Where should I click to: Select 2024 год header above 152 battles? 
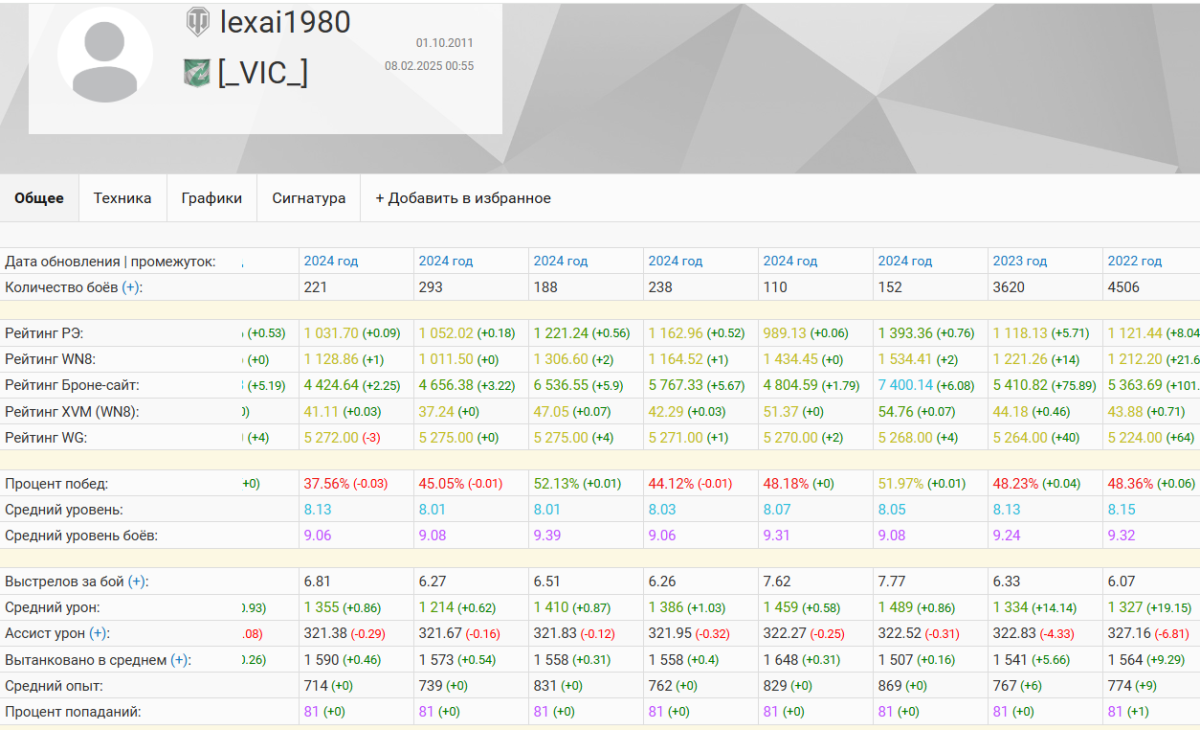point(905,261)
